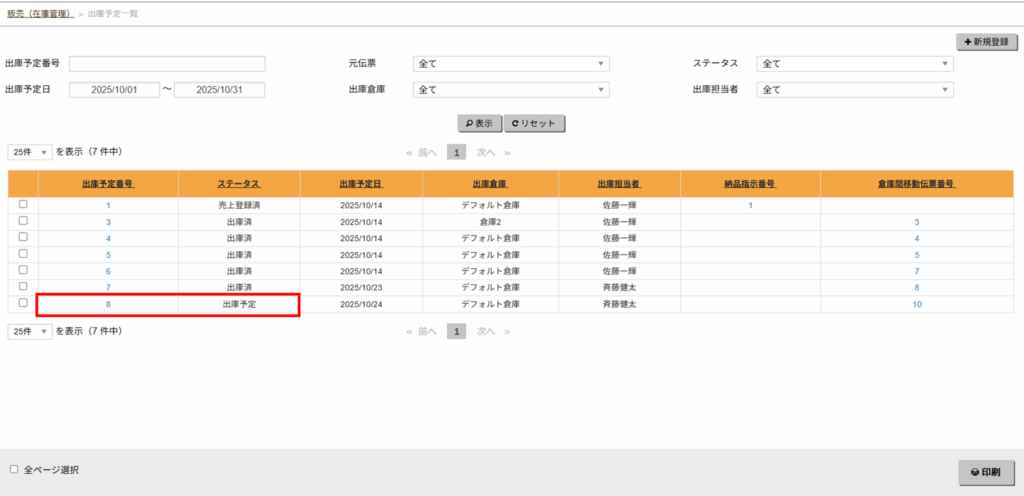This screenshot has width=1024, height=496.
Task: Open the top 25件 page-size dropdown
Action: point(30,152)
